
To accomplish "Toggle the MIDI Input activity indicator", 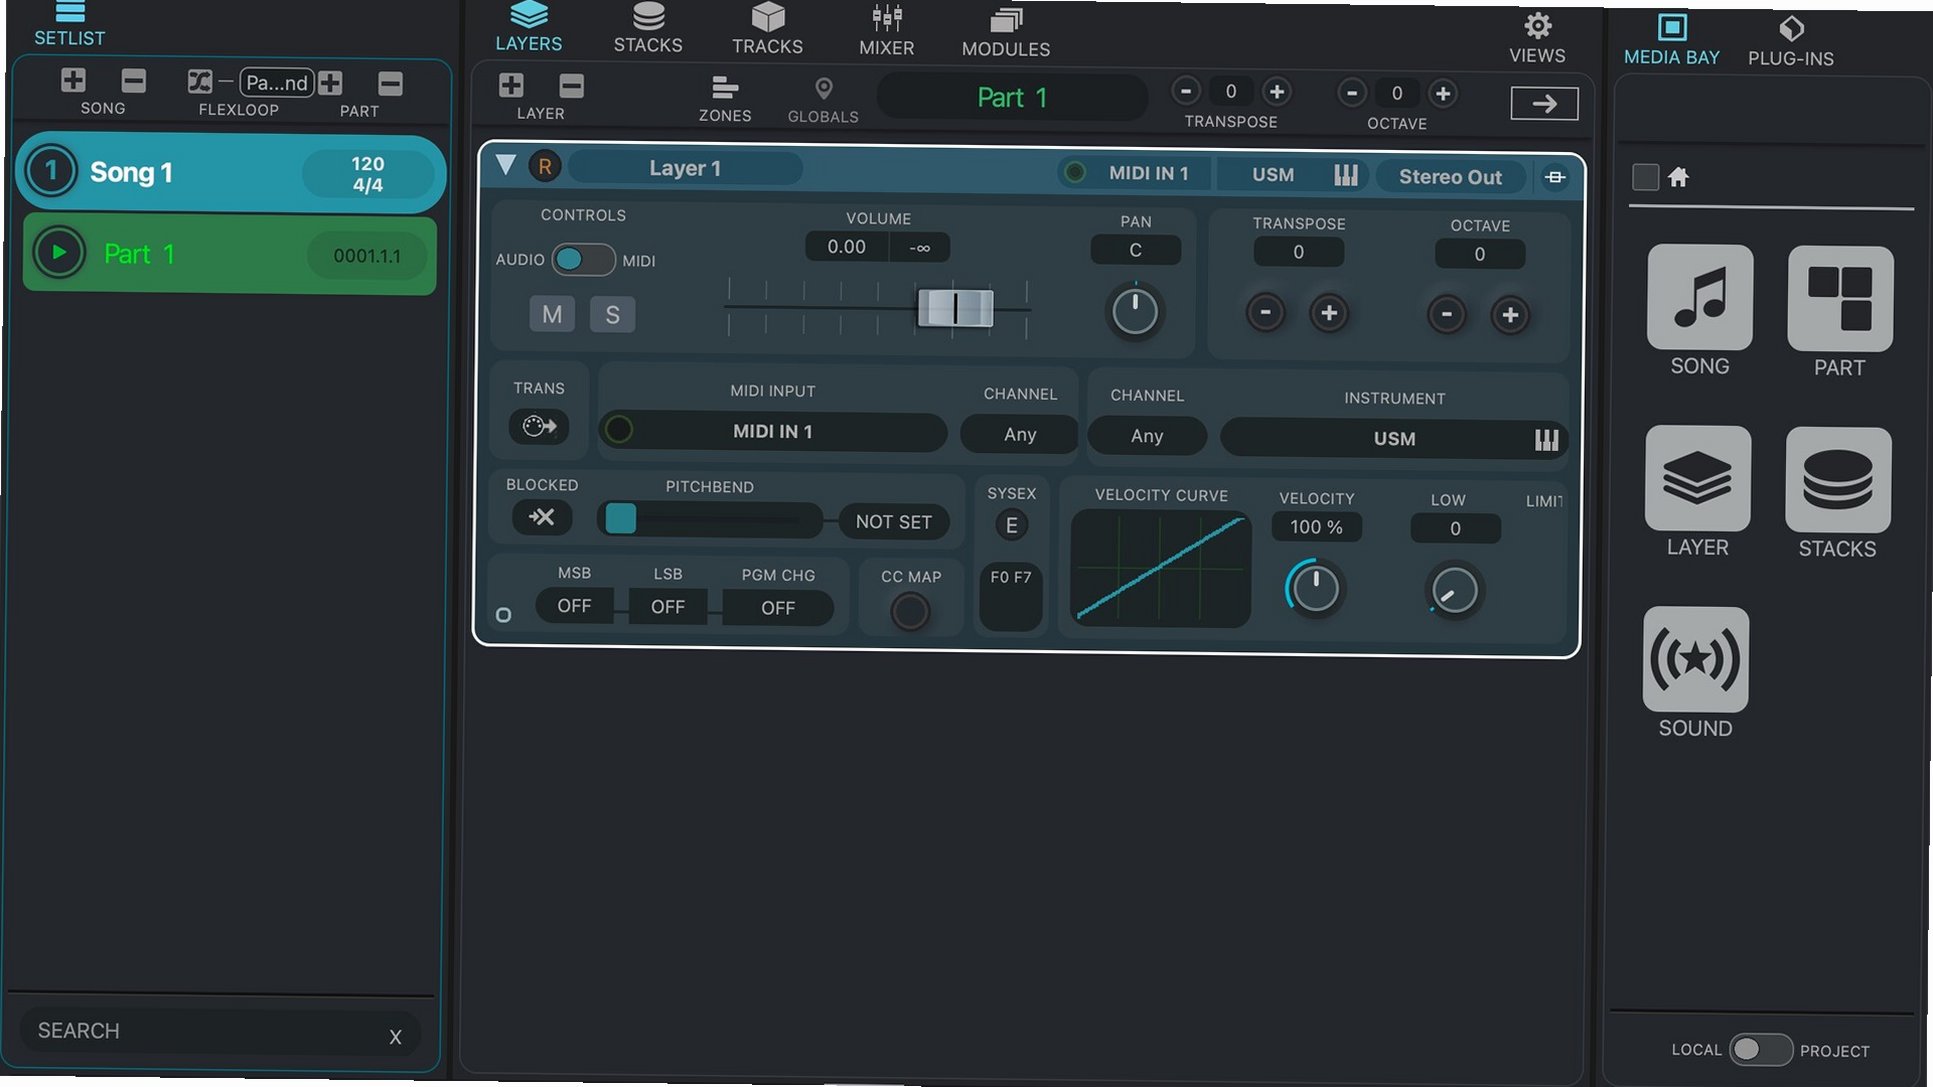I will pos(619,429).
